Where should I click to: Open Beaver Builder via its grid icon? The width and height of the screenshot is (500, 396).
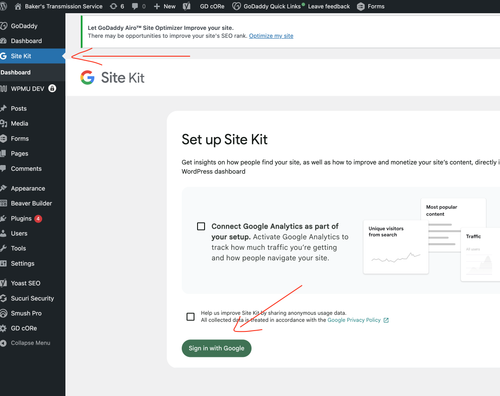(3, 203)
